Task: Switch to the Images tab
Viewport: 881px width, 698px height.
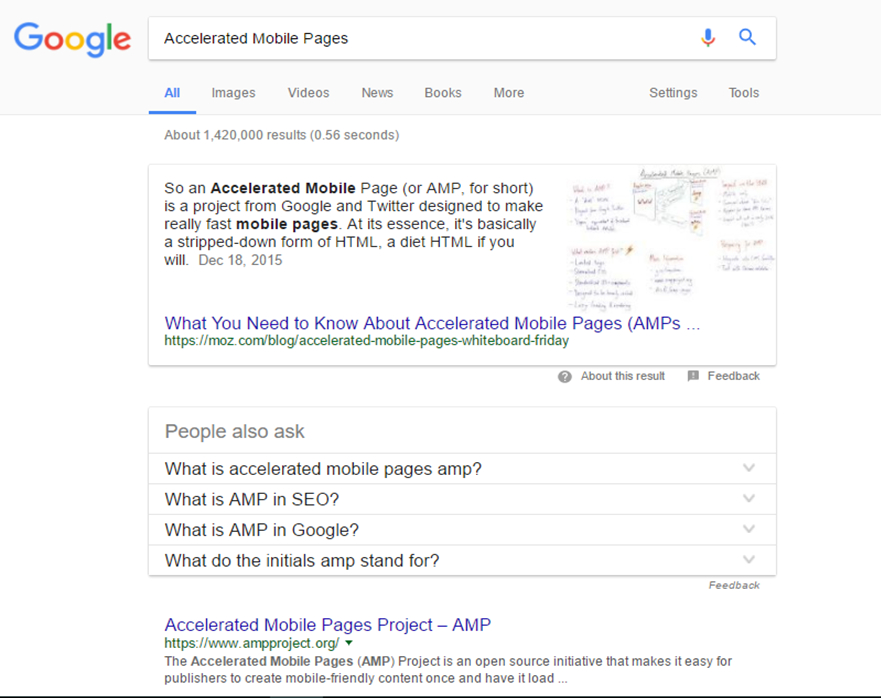Action: (233, 93)
